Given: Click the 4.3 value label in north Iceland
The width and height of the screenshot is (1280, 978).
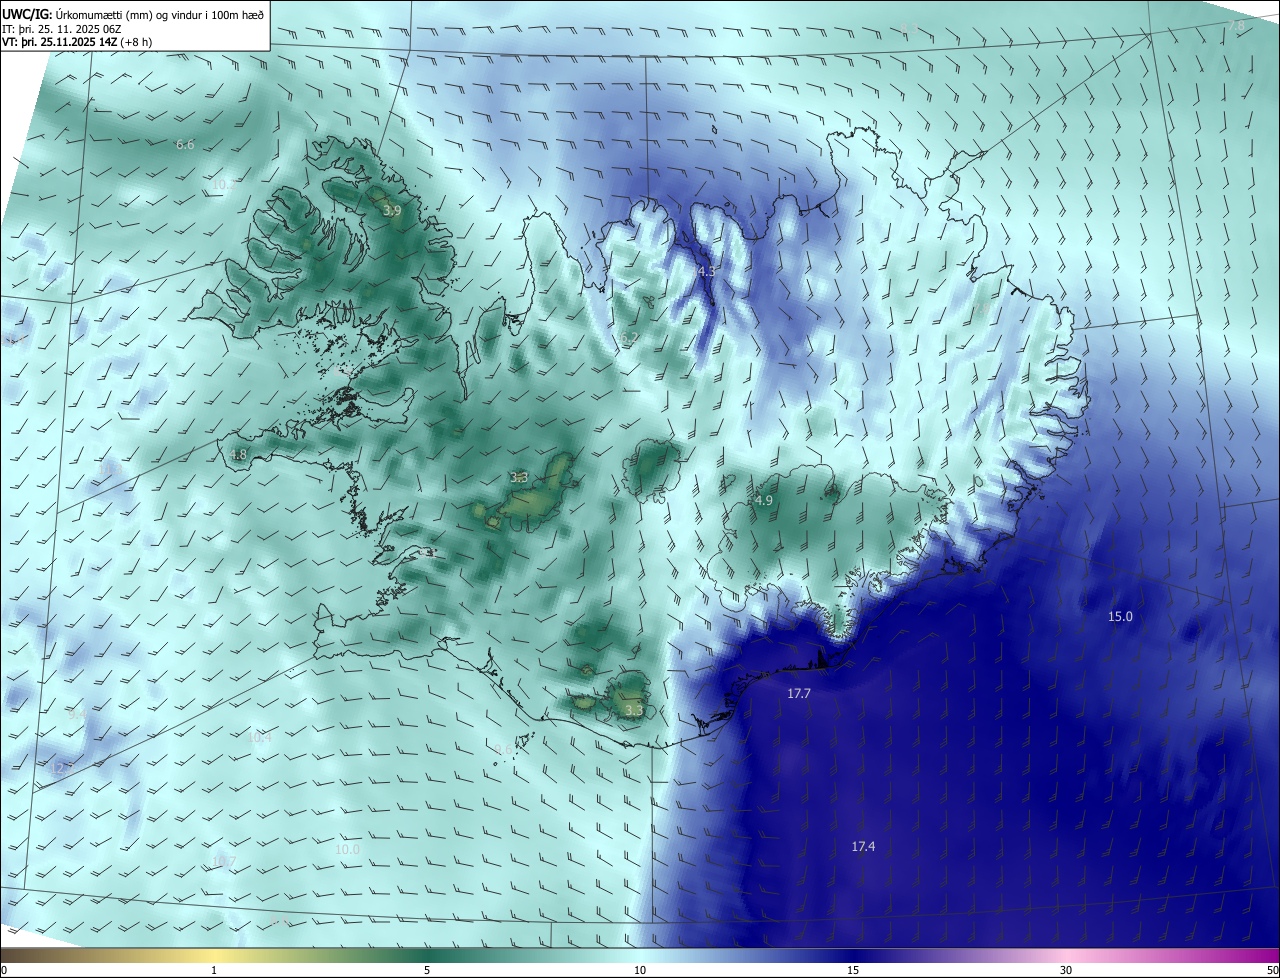Looking at the screenshot, I should pyautogui.click(x=706, y=271).
